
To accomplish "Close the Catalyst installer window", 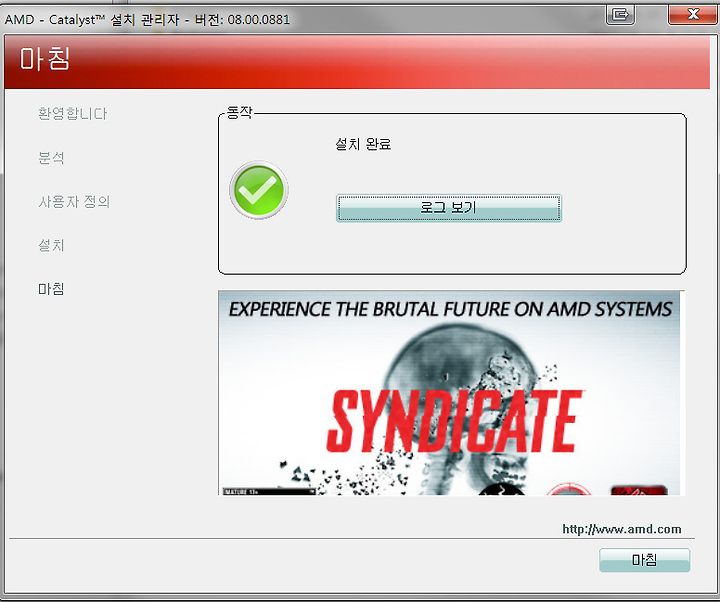I will click(x=693, y=14).
